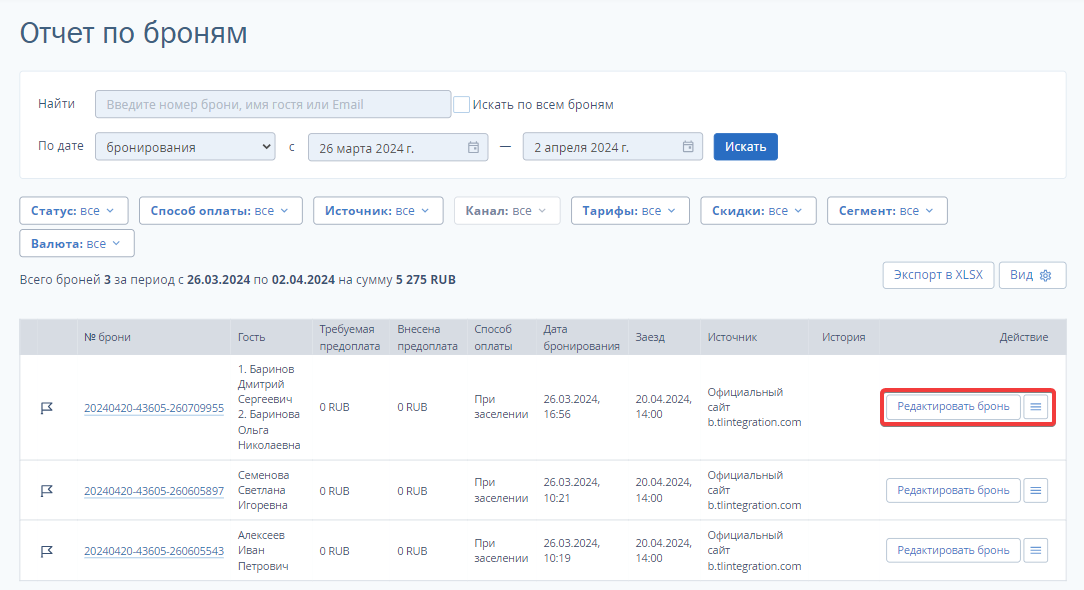
Task: Mark the flag for Алексеев Иван booking
Action: [46, 551]
